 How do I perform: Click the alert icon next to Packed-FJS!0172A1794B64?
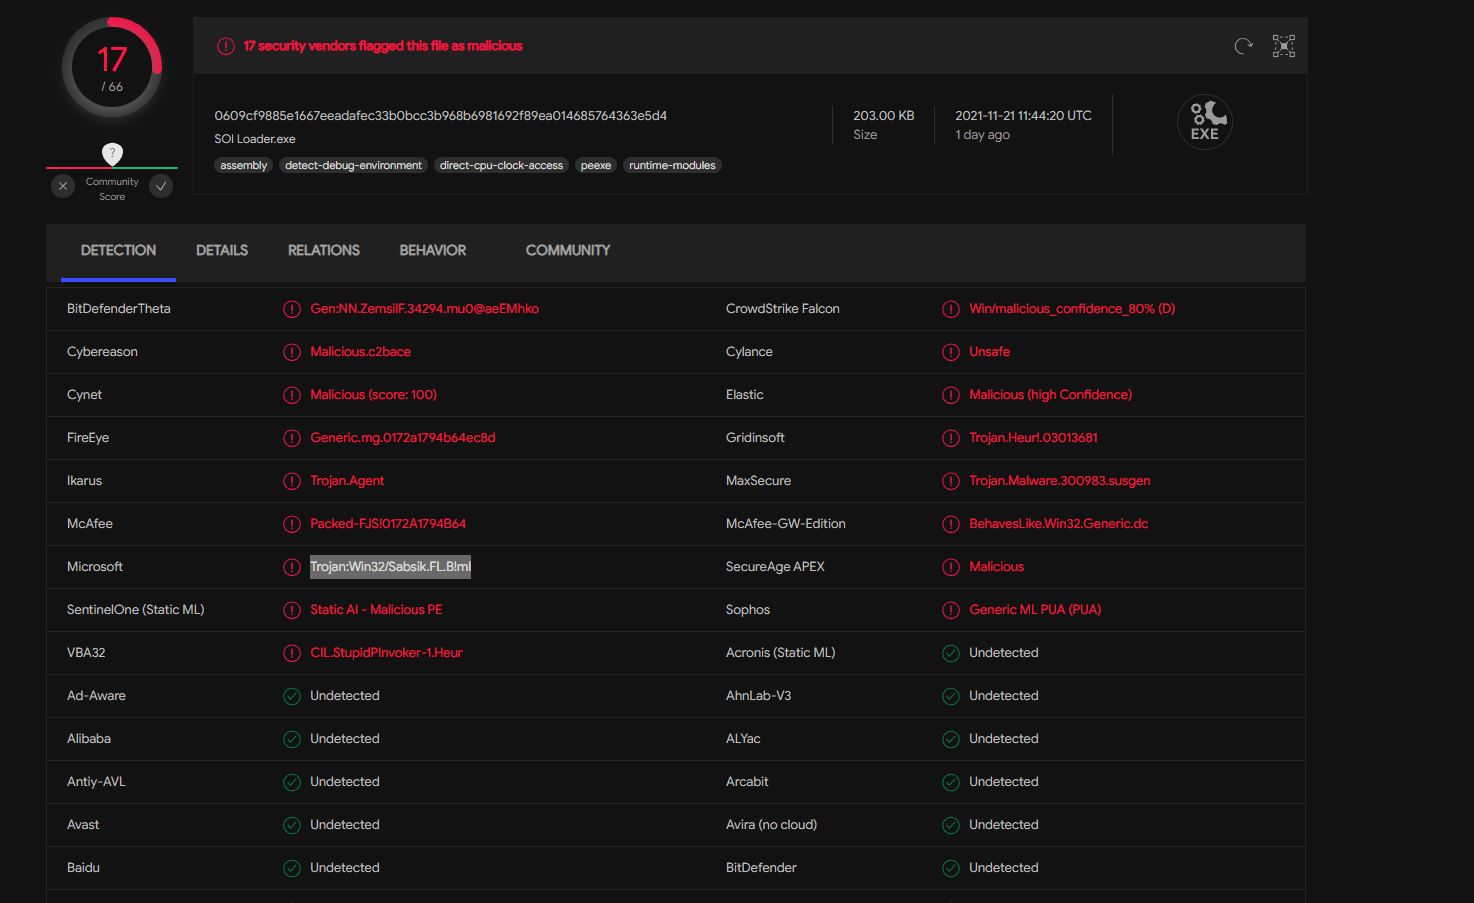(292, 524)
